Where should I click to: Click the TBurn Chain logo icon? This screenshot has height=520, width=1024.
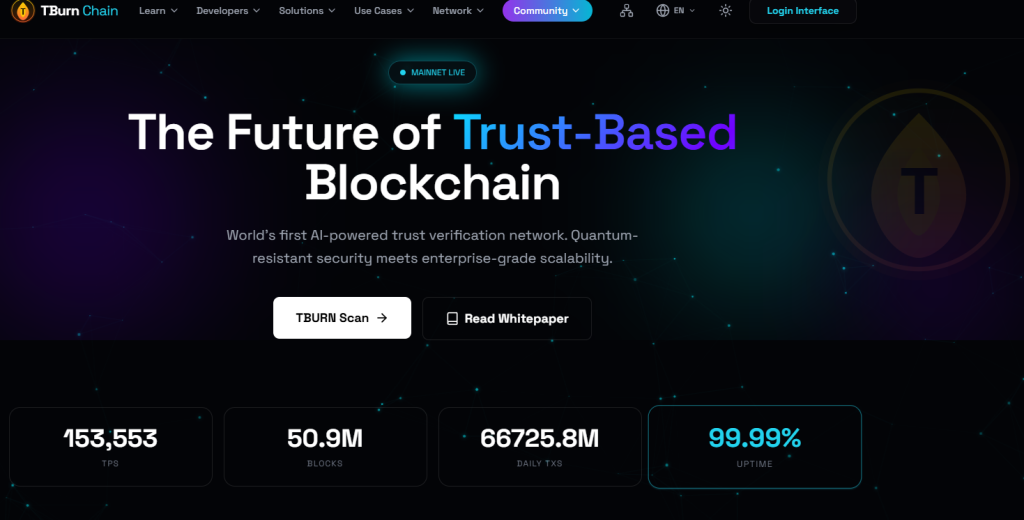point(20,11)
